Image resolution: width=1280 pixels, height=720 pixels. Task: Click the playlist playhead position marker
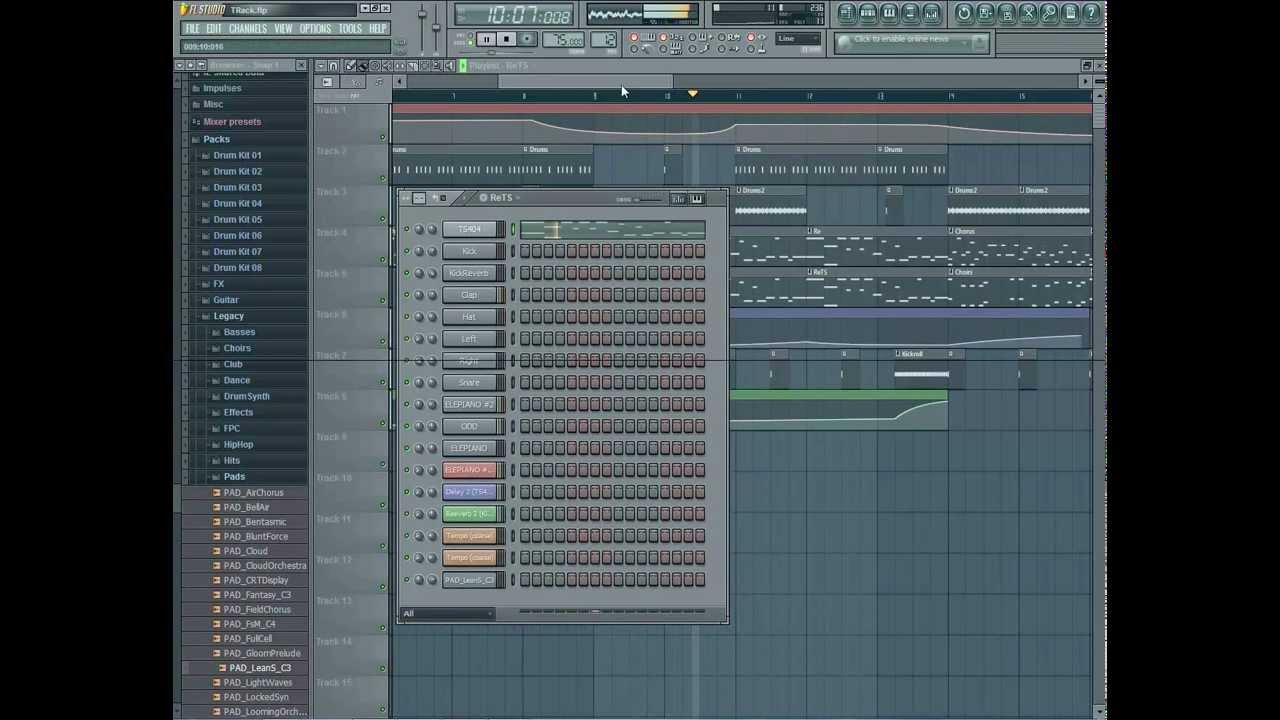[692, 94]
